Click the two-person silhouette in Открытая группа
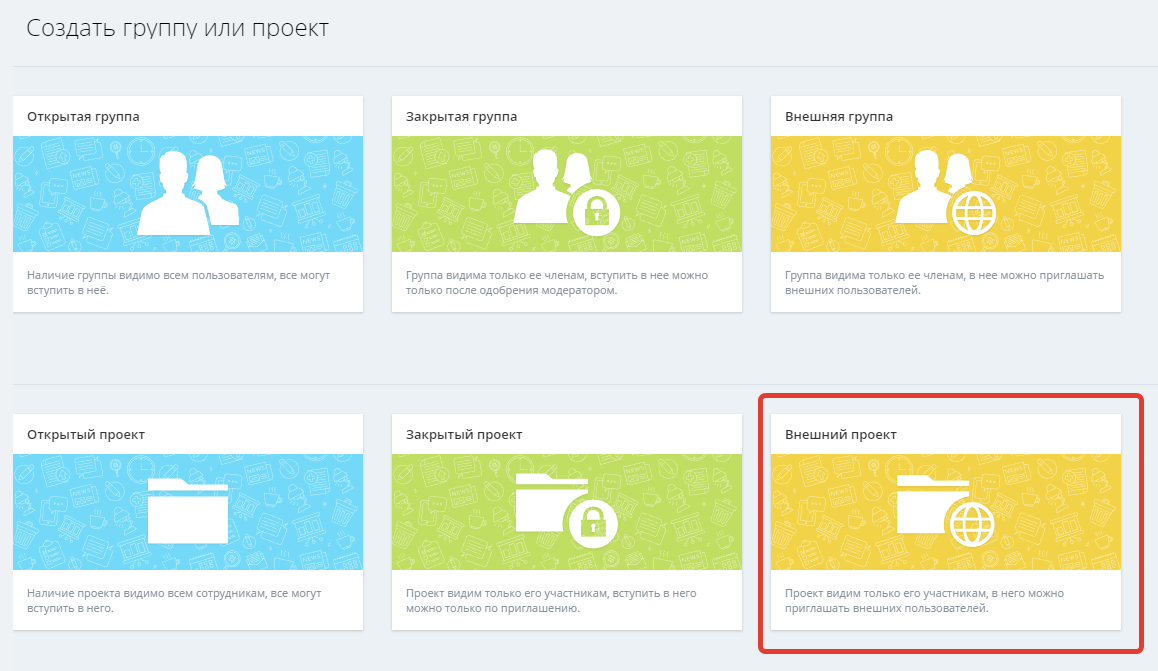The height and width of the screenshot is (671, 1158). pos(187,192)
